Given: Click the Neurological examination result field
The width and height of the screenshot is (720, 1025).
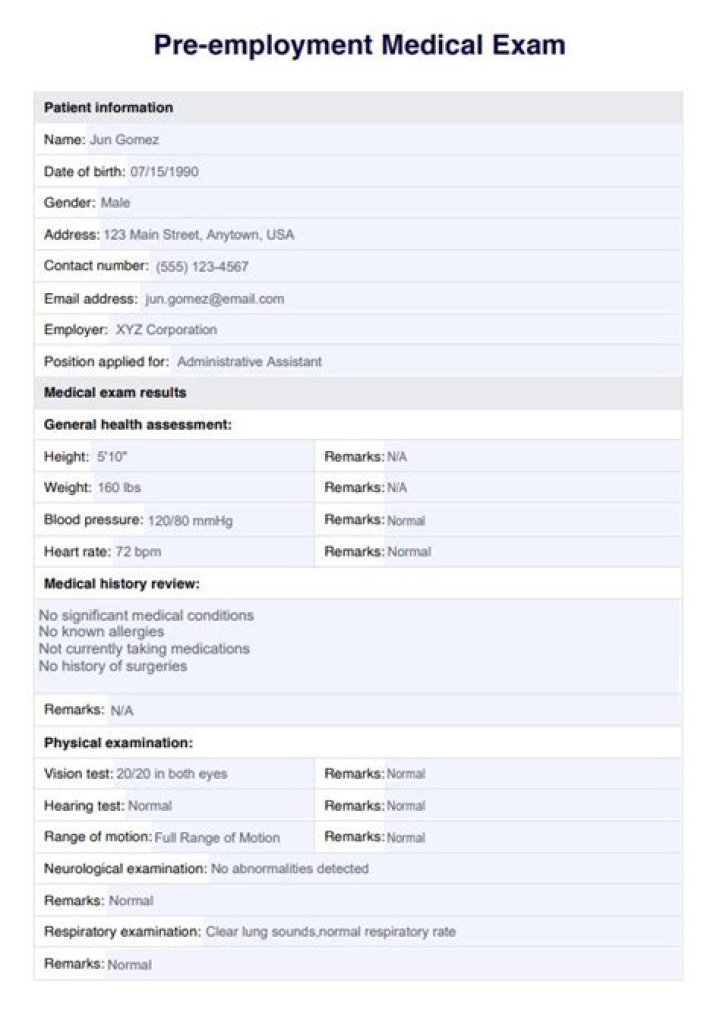Looking at the screenshot, I should [x=289, y=870].
